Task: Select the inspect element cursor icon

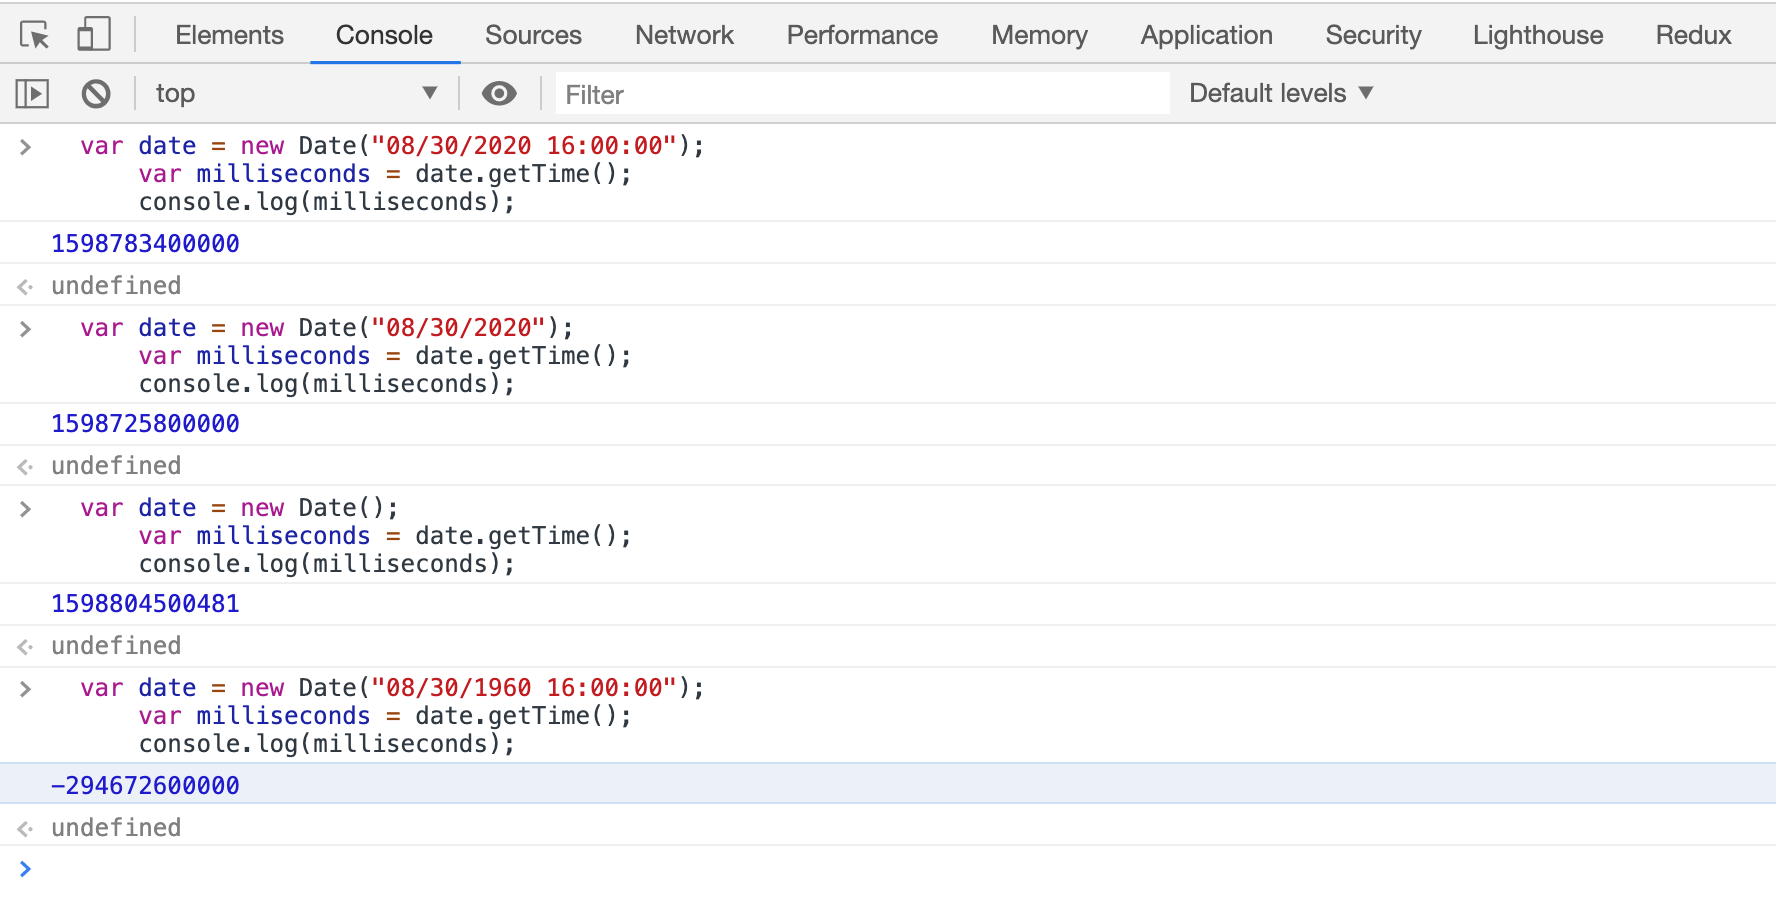Action: pyautogui.click(x=31, y=33)
